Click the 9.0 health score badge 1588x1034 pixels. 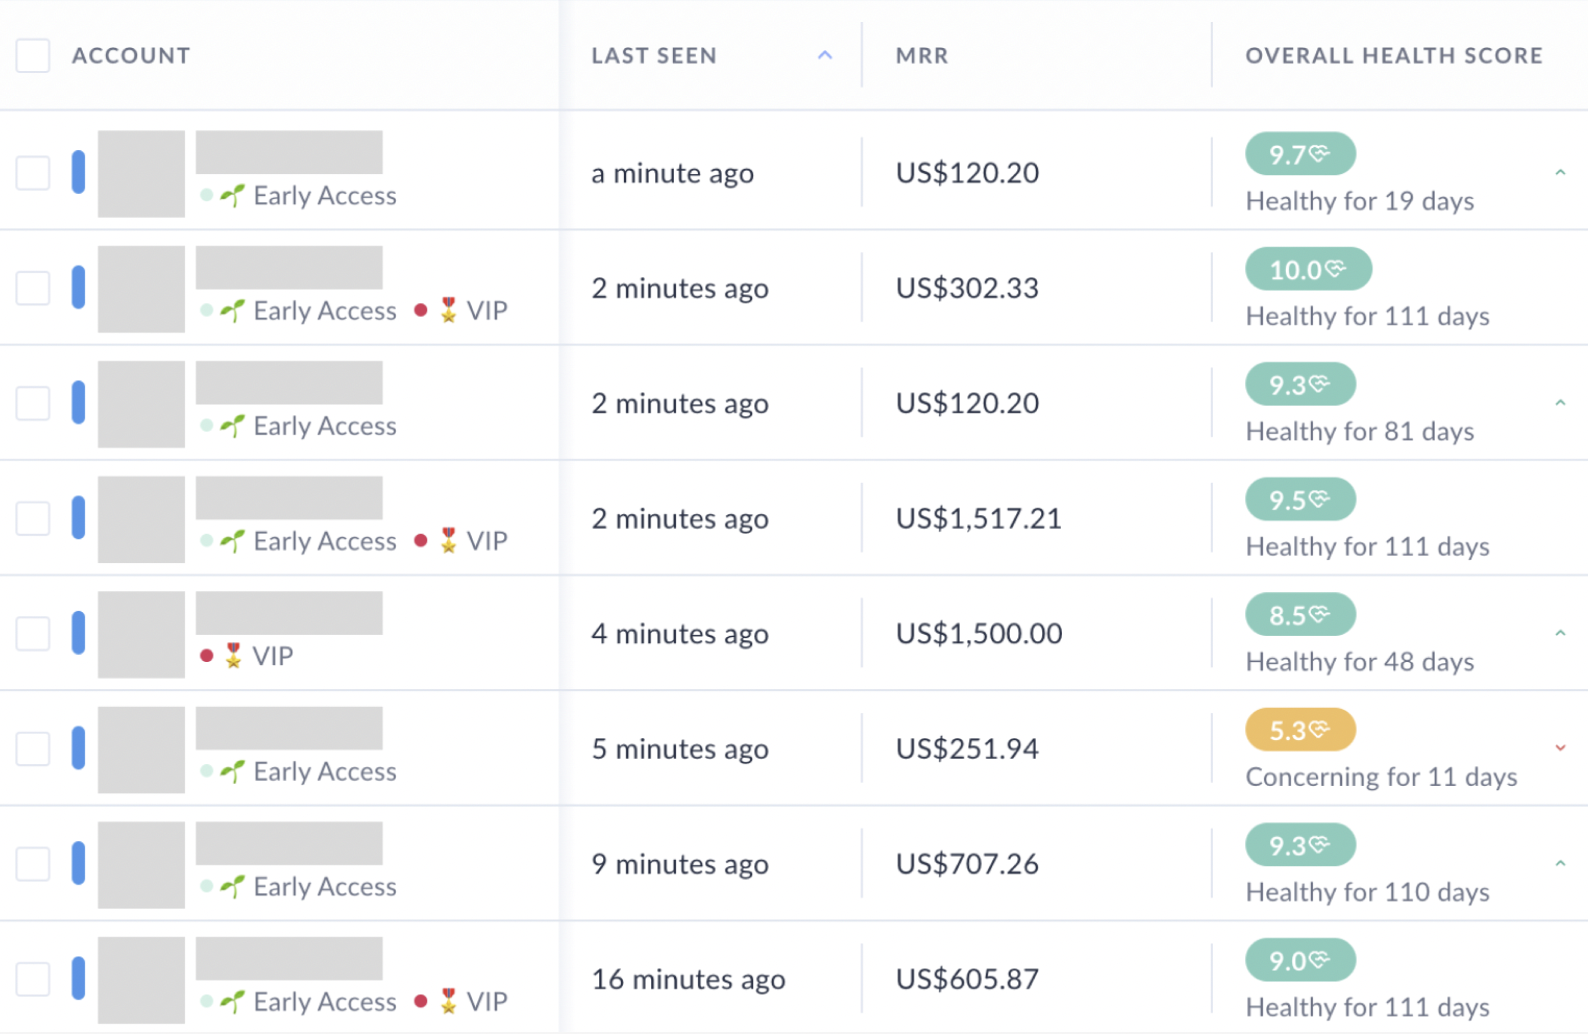pyautogui.click(x=1299, y=961)
